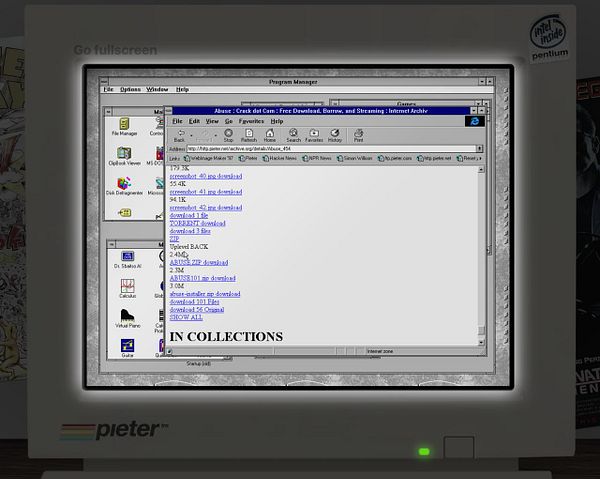This screenshot has height=479, width=600.
Task: Open the browser File menu
Action: click(177, 121)
